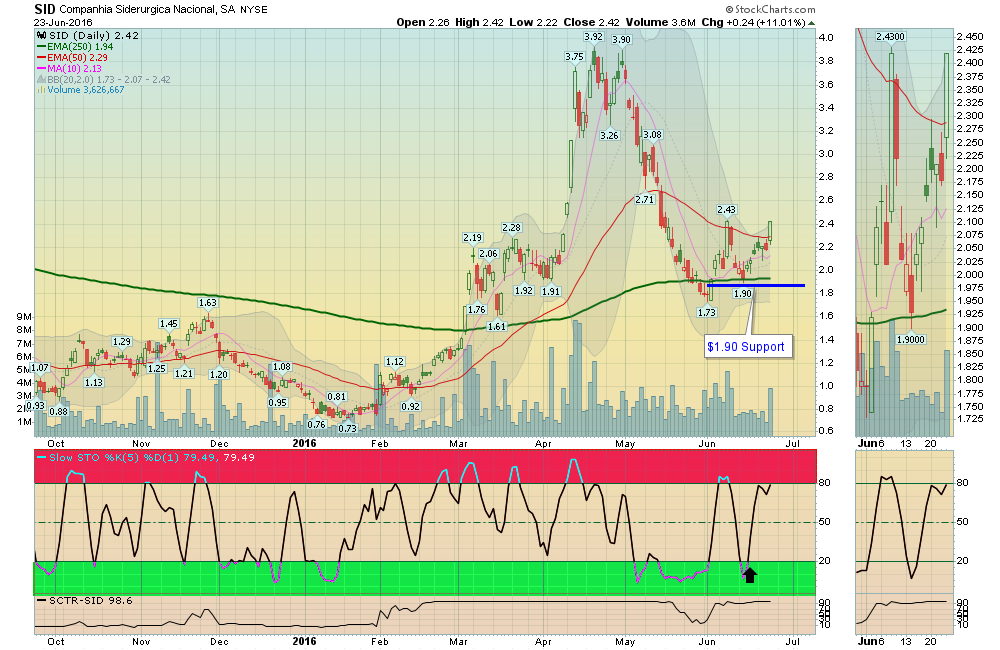Click the Volume 3,626,667 legend entry
The height and width of the screenshot is (650, 1000).
80,90
